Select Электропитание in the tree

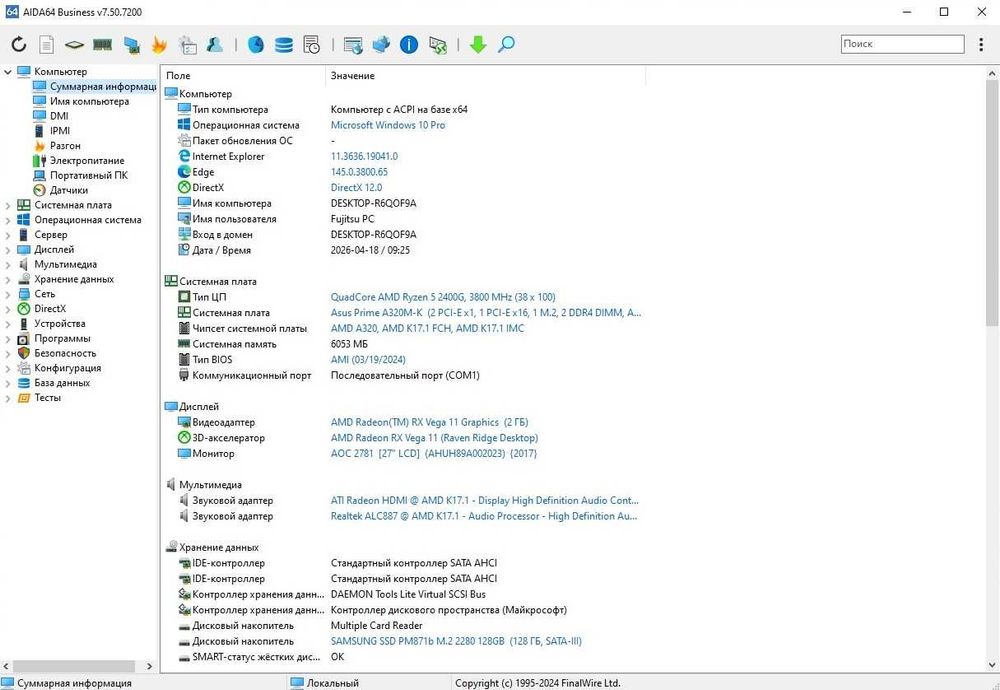click(x=87, y=161)
